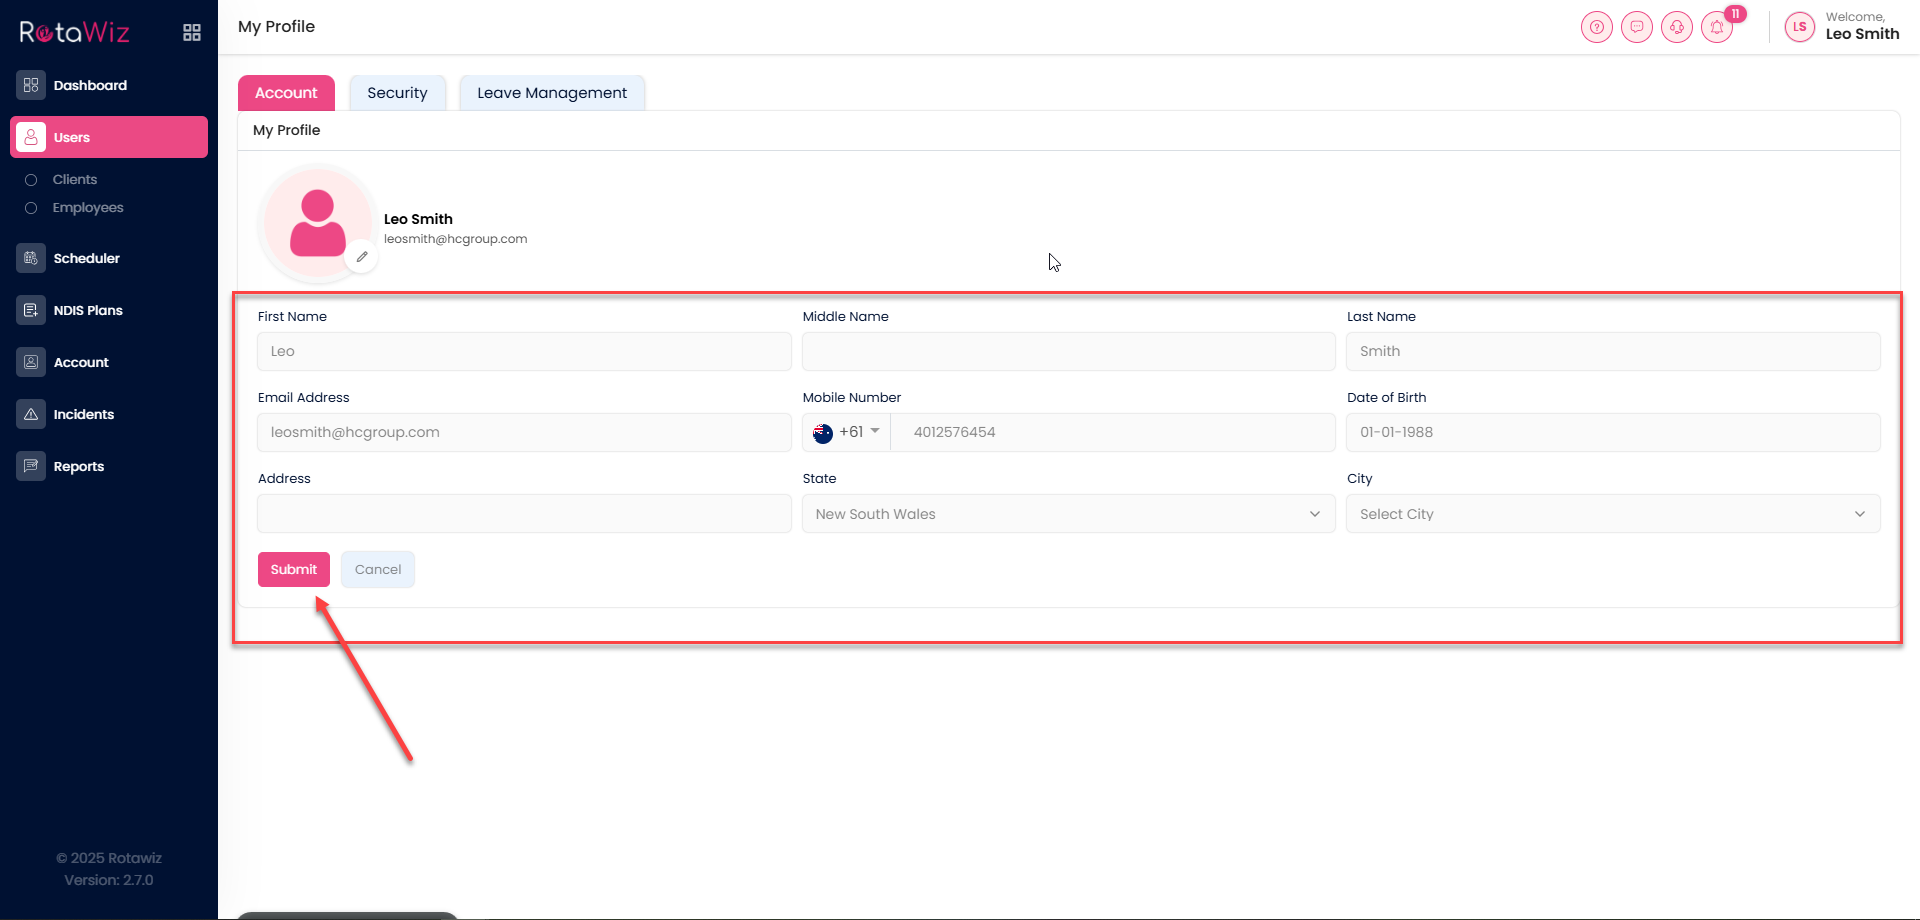Screen dimensions: 1920x920
Task: Open Scheduler from the sidebar
Action: pyautogui.click(x=86, y=258)
